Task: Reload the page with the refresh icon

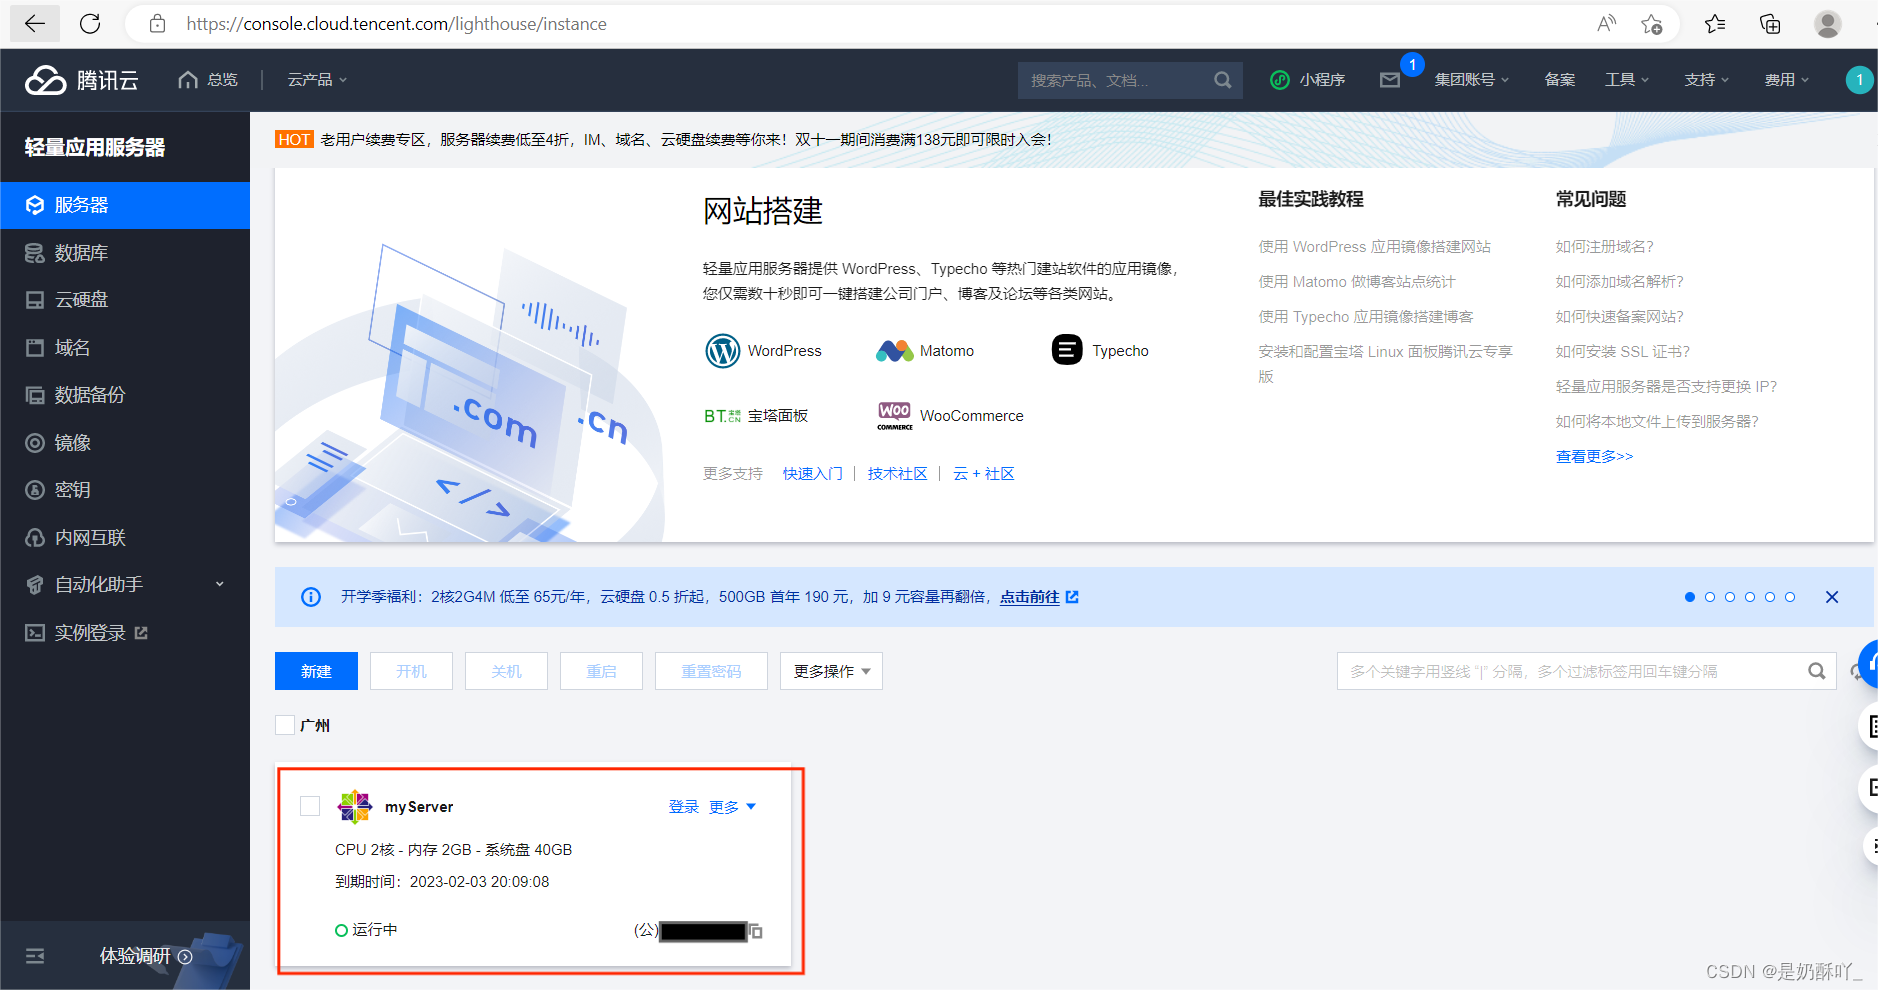Action: point(90,24)
